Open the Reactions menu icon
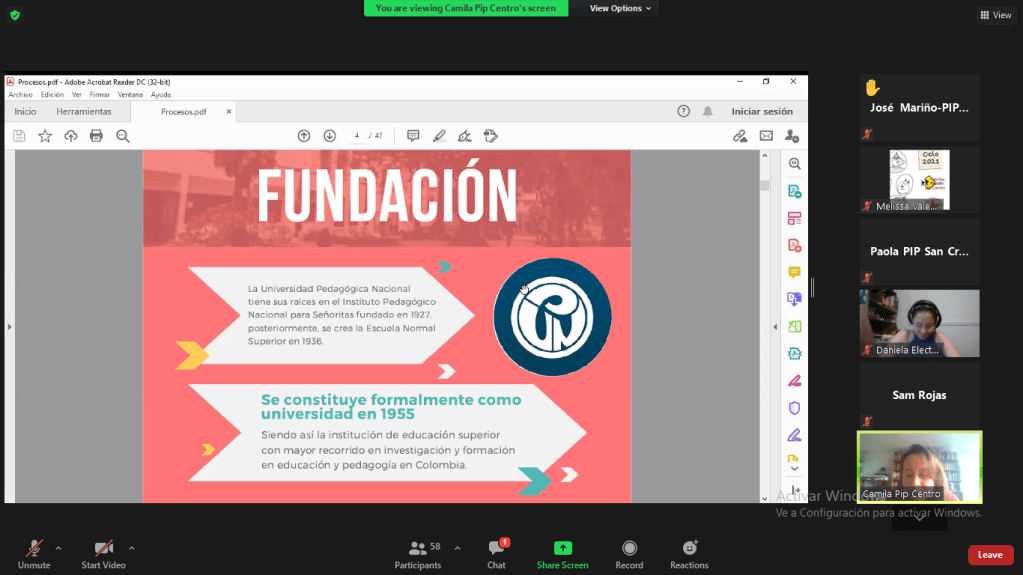This screenshot has width=1023, height=575. click(x=689, y=549)
